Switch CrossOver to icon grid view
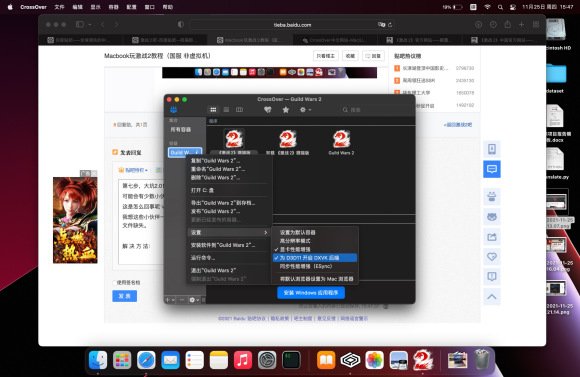The image size is (580, 377). [x=213, y=110]
